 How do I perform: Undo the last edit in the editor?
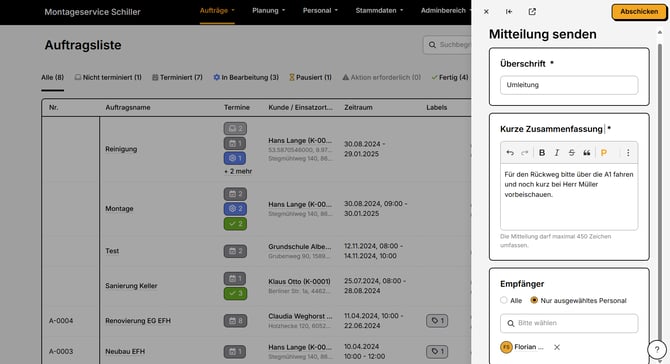point(510,153)
